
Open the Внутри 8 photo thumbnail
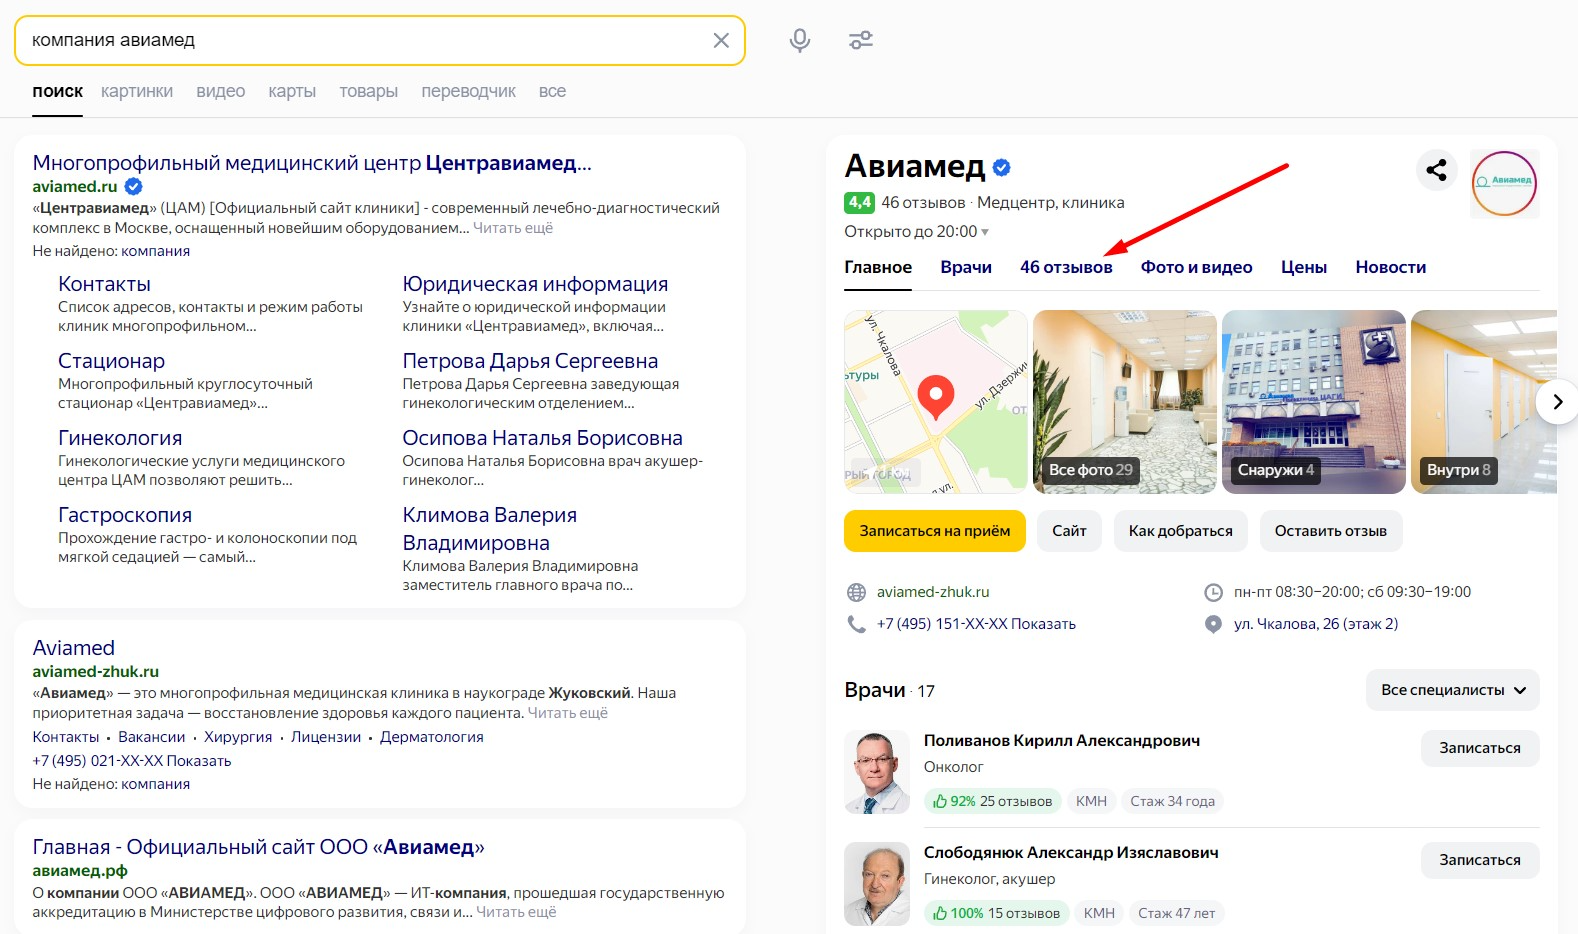pos(1484,402)
